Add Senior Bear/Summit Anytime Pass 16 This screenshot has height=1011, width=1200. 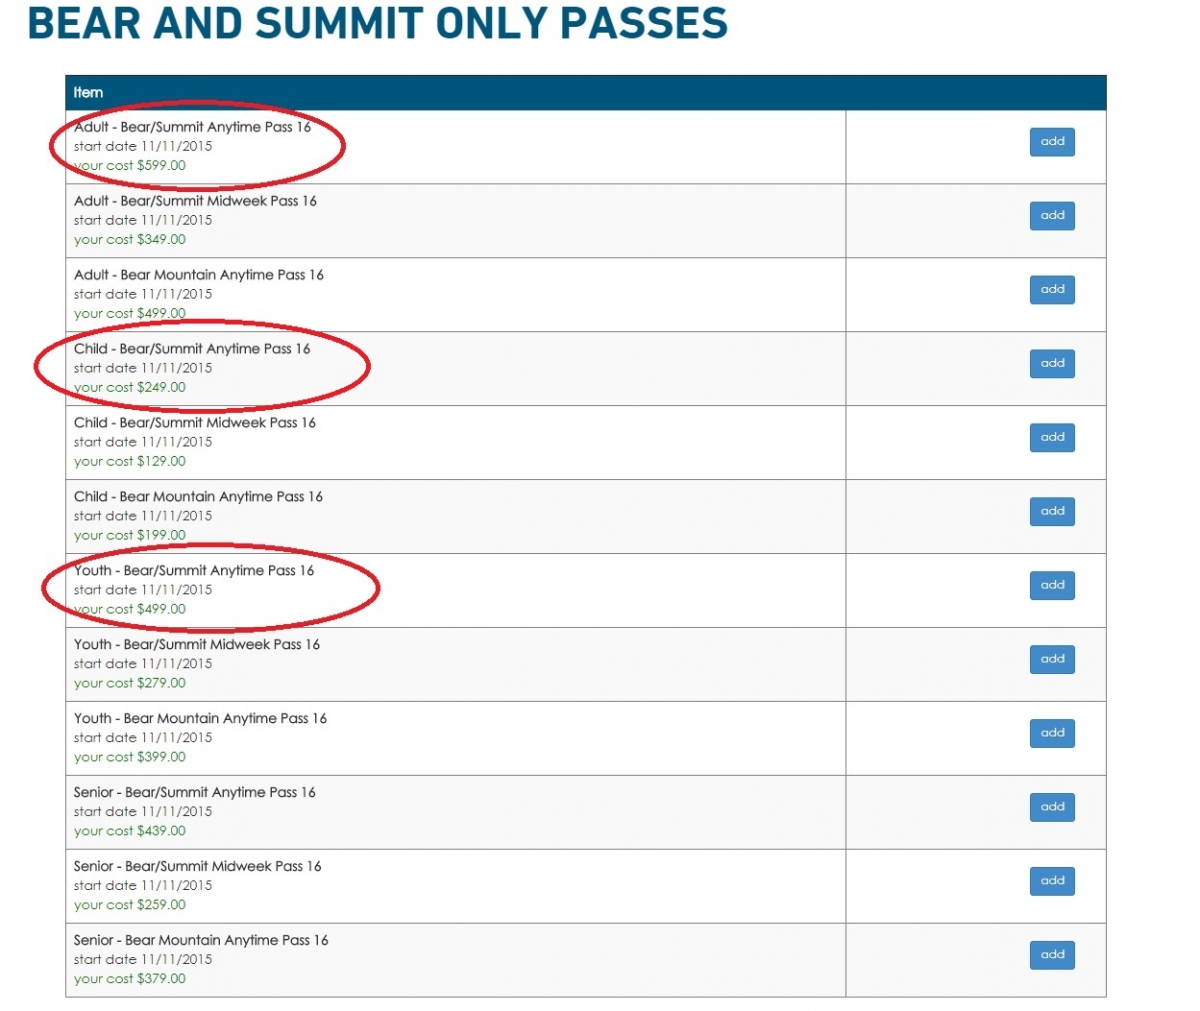point(1052,808)
